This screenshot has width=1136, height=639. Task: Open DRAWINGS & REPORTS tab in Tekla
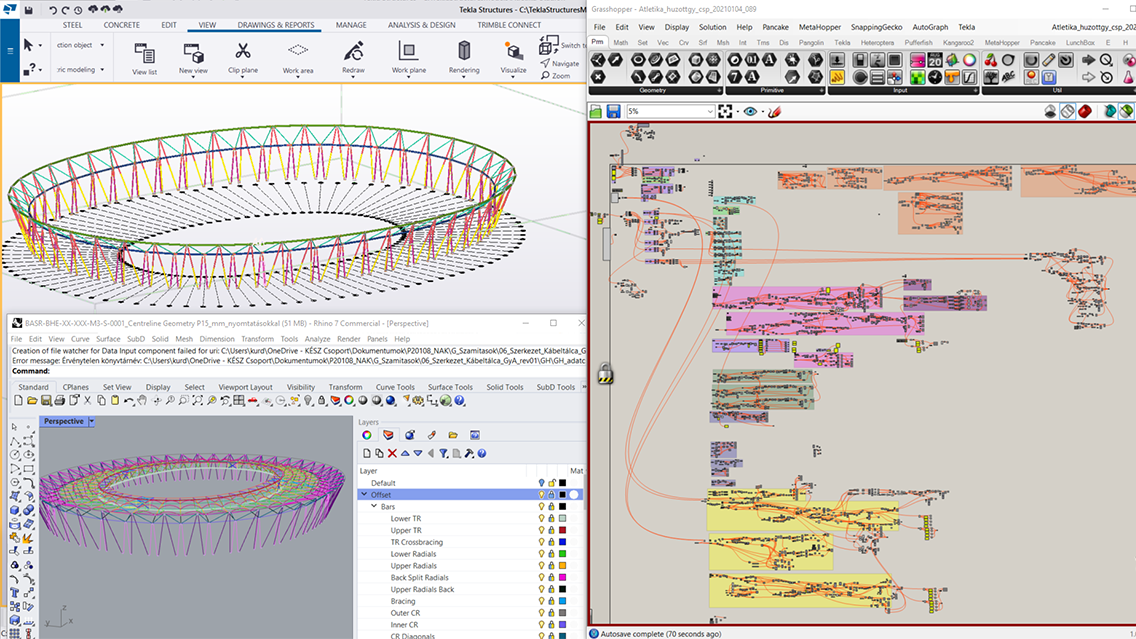coord(276,25)
